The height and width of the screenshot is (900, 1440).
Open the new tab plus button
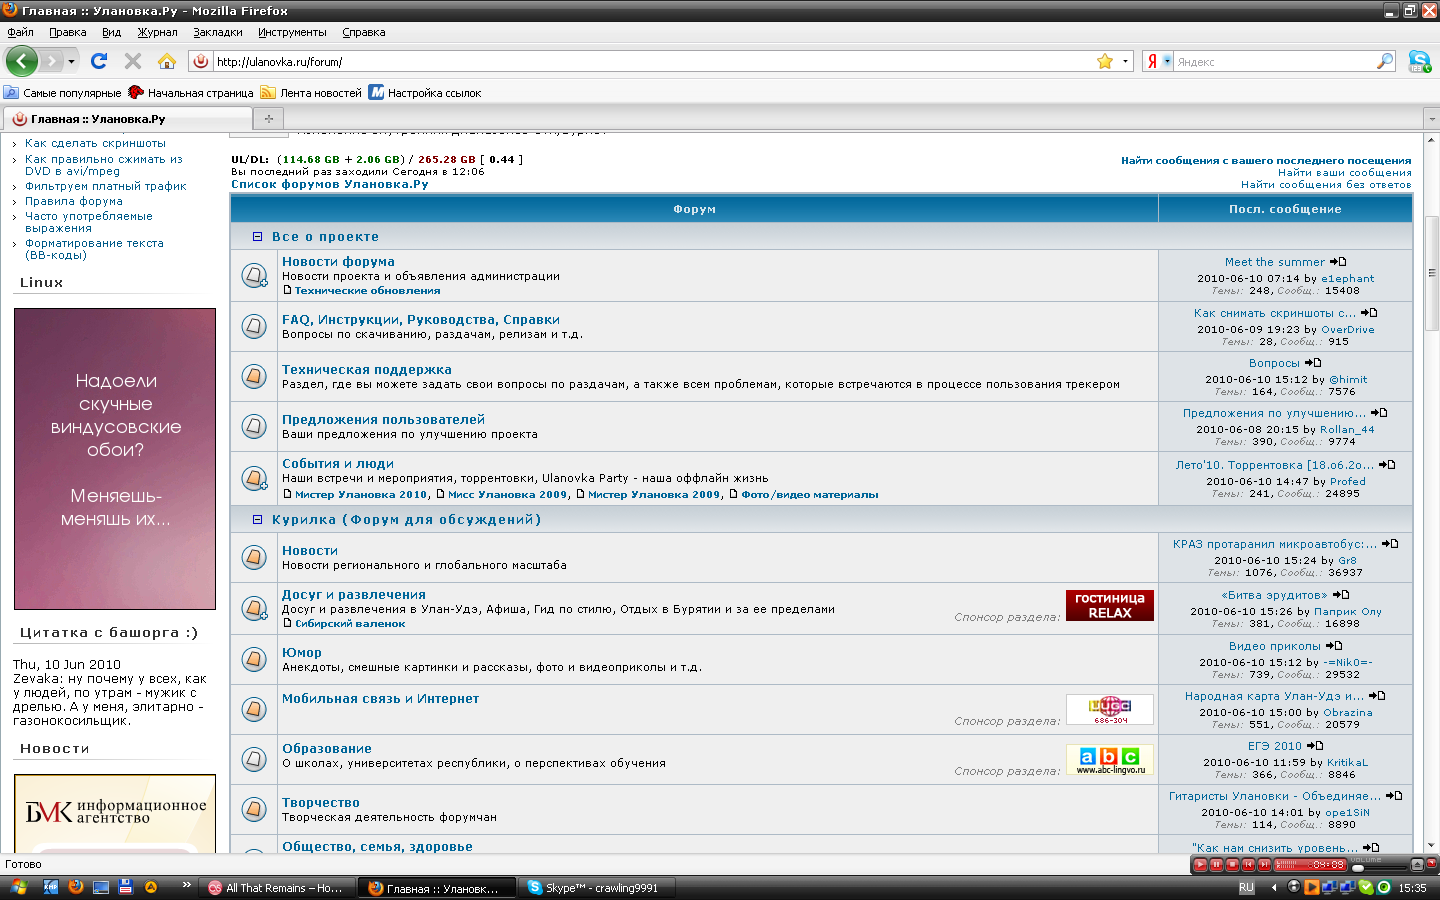tap(268, 118)
